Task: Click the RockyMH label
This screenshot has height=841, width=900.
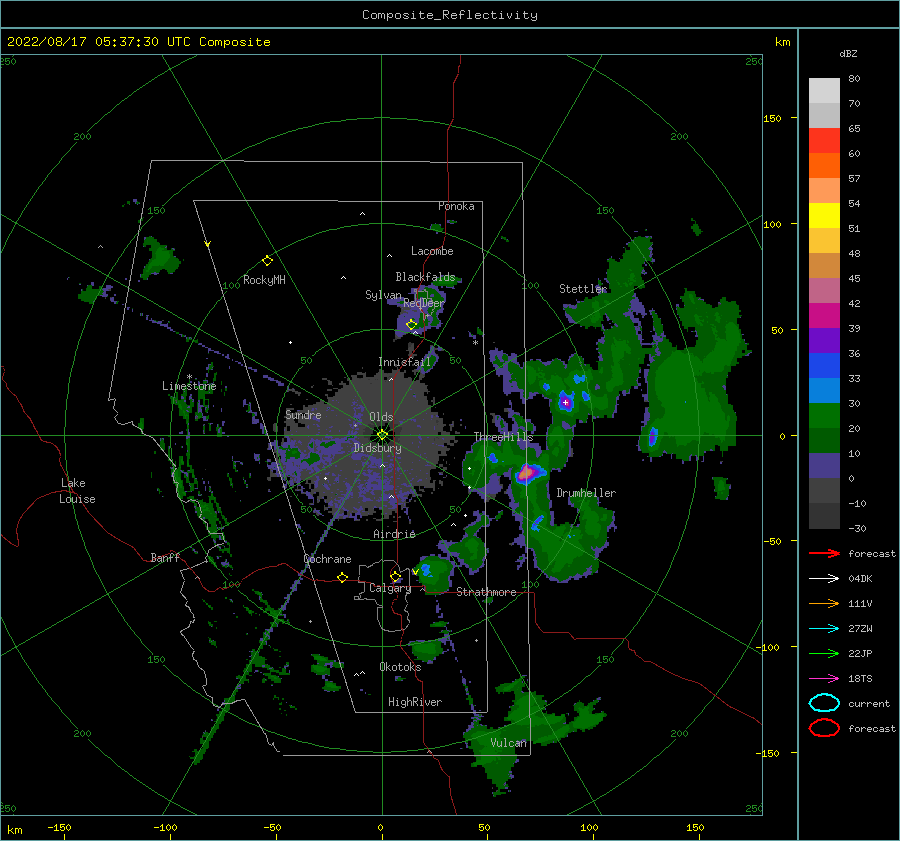Action: 264,280
